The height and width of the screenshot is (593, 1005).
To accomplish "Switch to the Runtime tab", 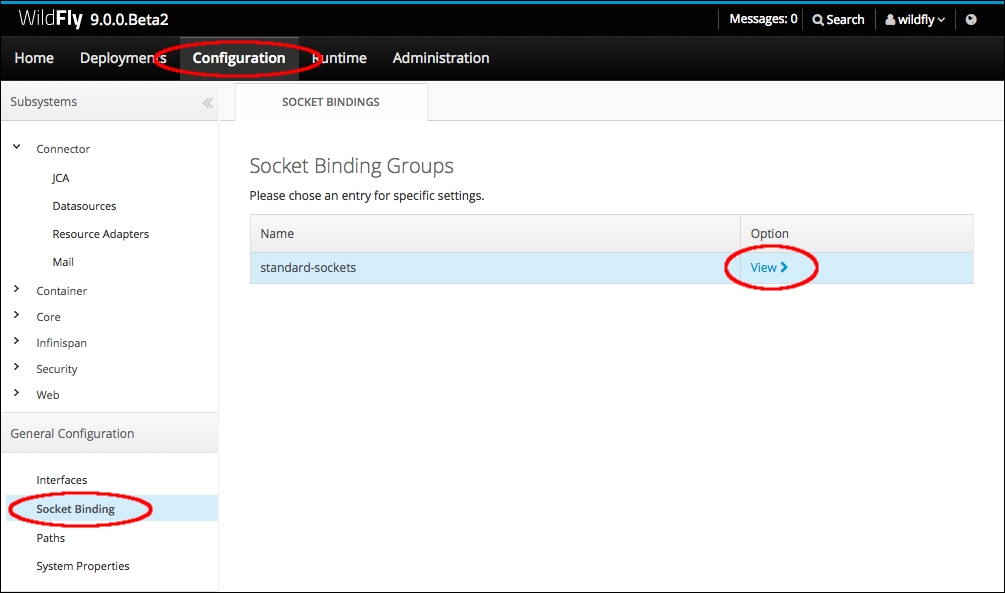I will 340,58.
